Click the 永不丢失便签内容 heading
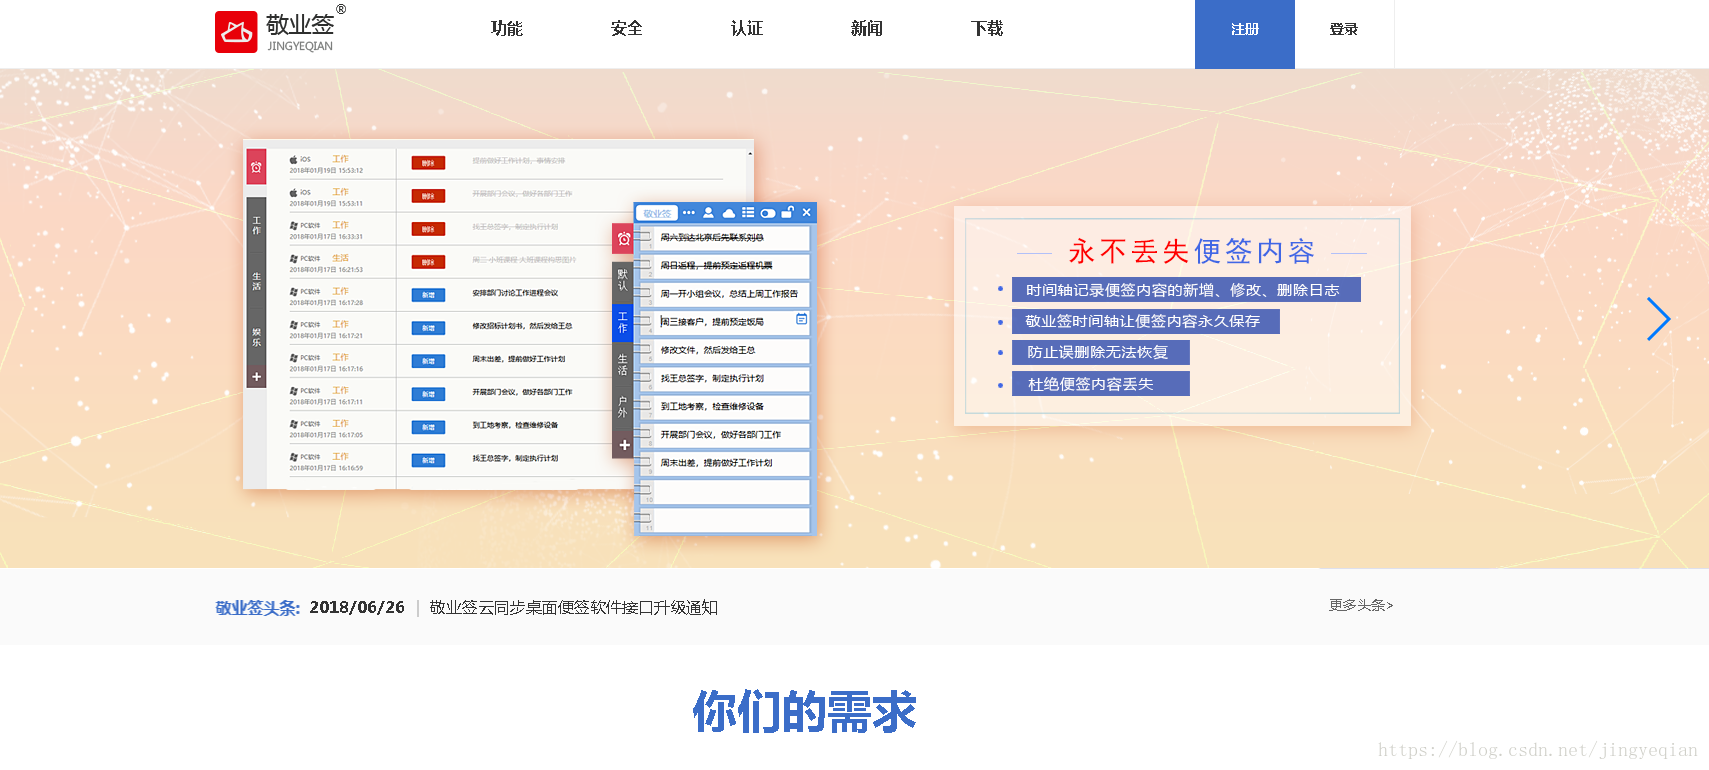The height and width of the screenshot is (770, 1709). pos(1192,251)
